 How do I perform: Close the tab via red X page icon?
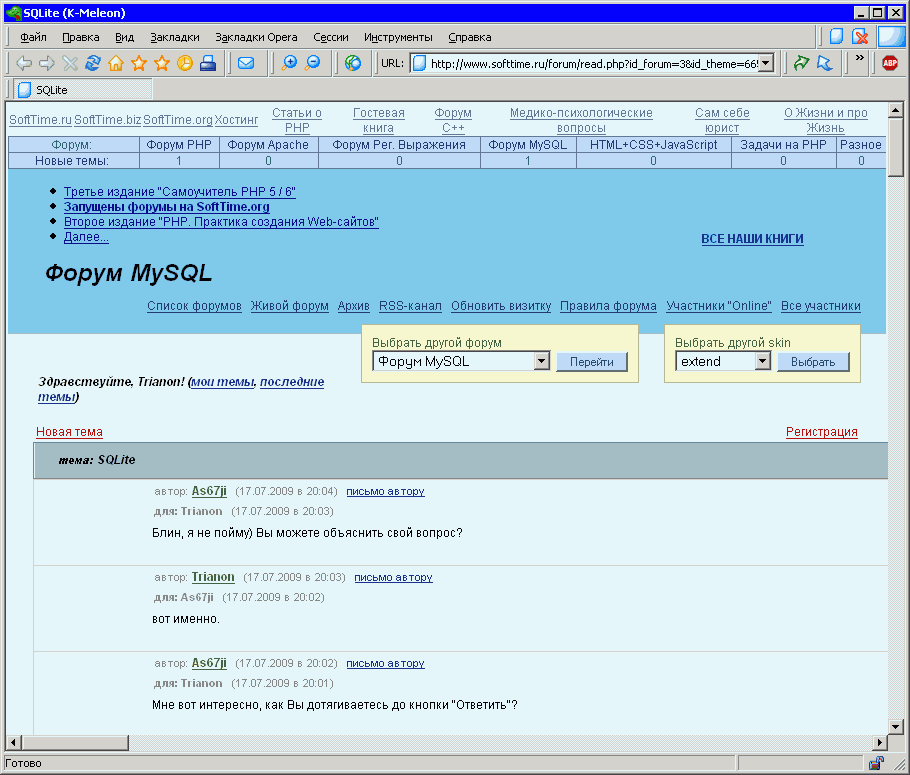click(860, 37)
